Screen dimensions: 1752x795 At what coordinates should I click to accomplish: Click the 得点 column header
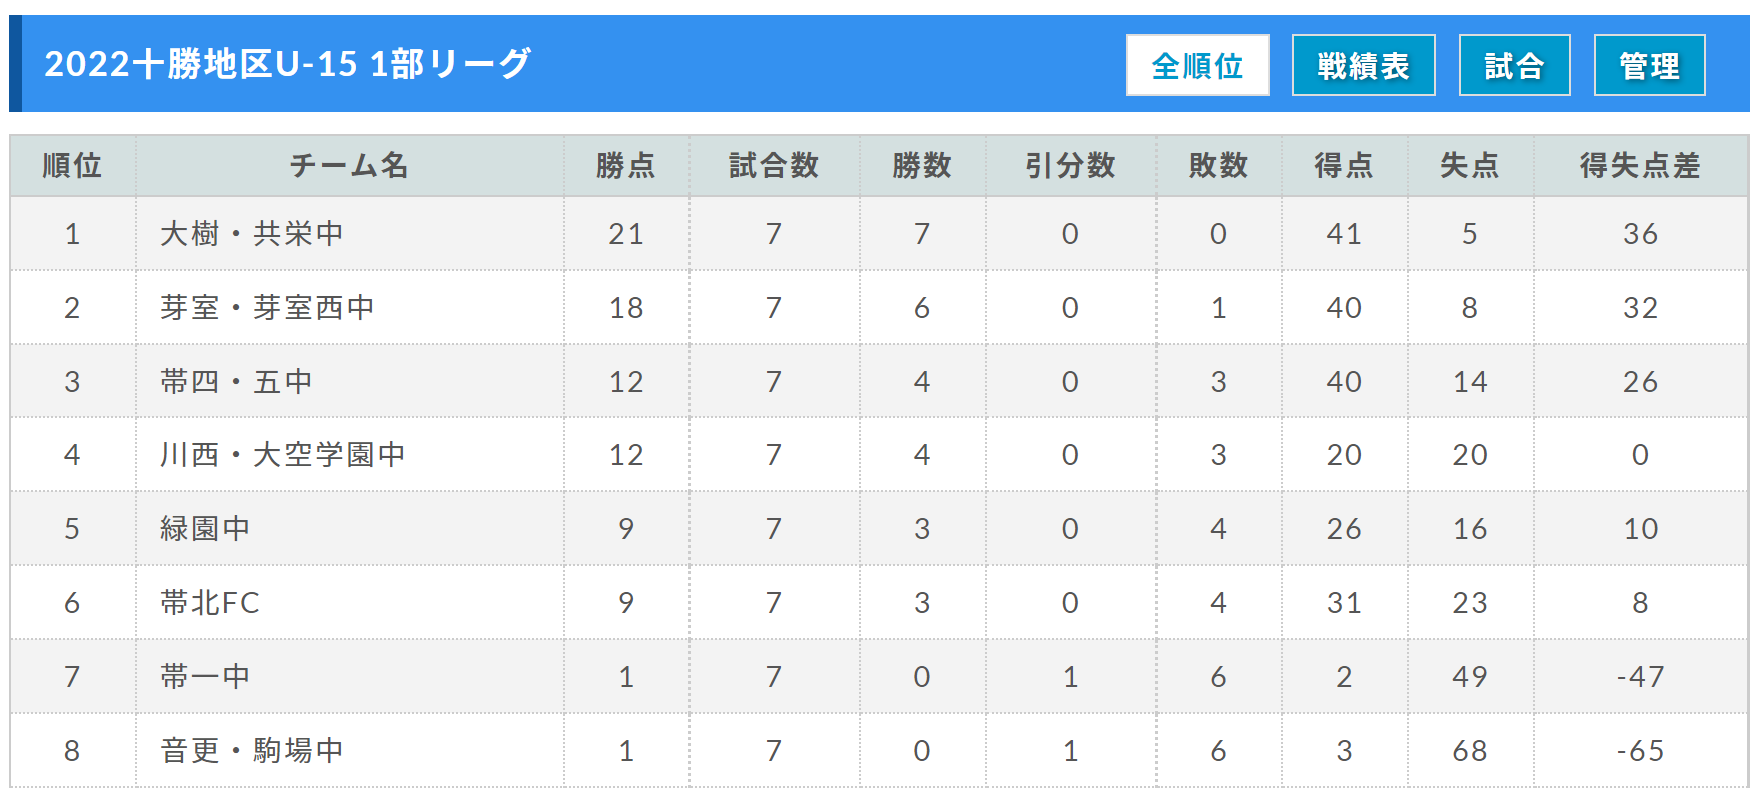pyautogui.click(x=1344, y=166)
